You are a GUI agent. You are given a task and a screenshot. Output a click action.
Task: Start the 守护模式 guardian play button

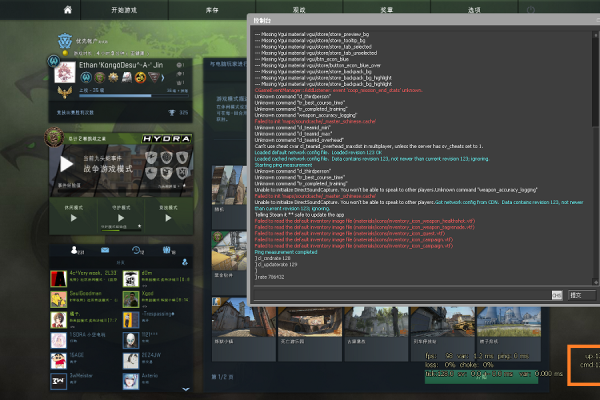121,218
